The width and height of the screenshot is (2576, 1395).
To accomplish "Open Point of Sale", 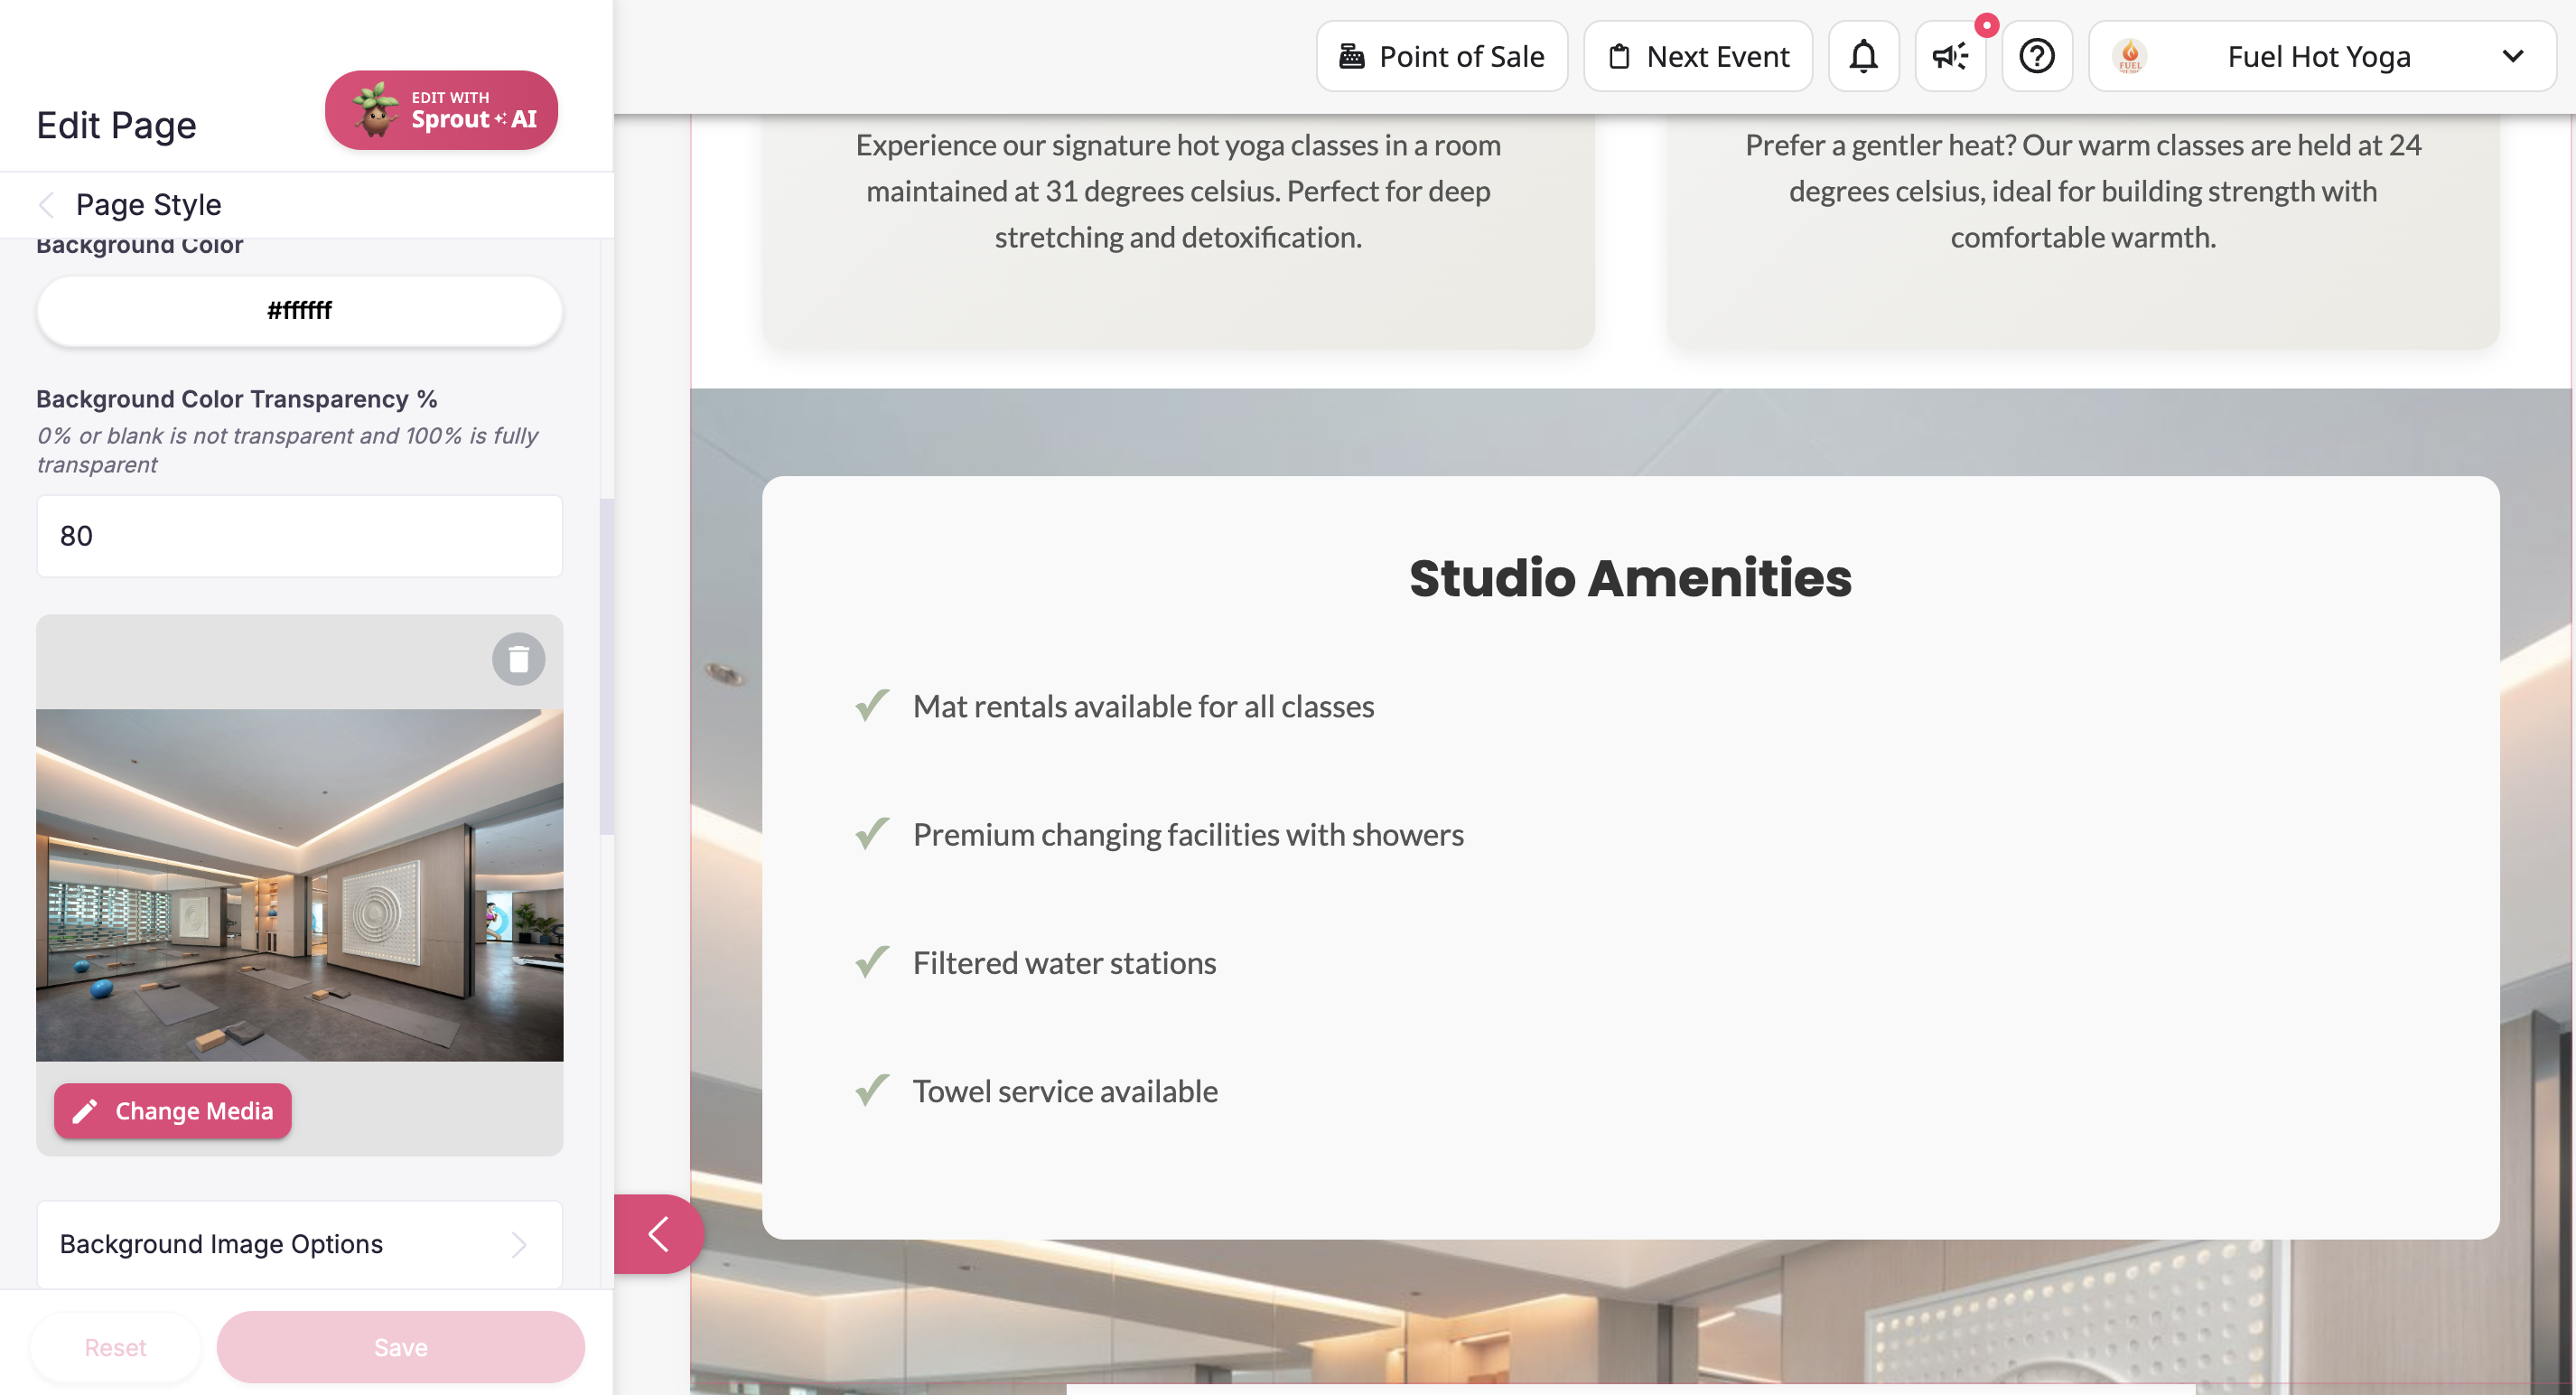I will point(1441,56).
